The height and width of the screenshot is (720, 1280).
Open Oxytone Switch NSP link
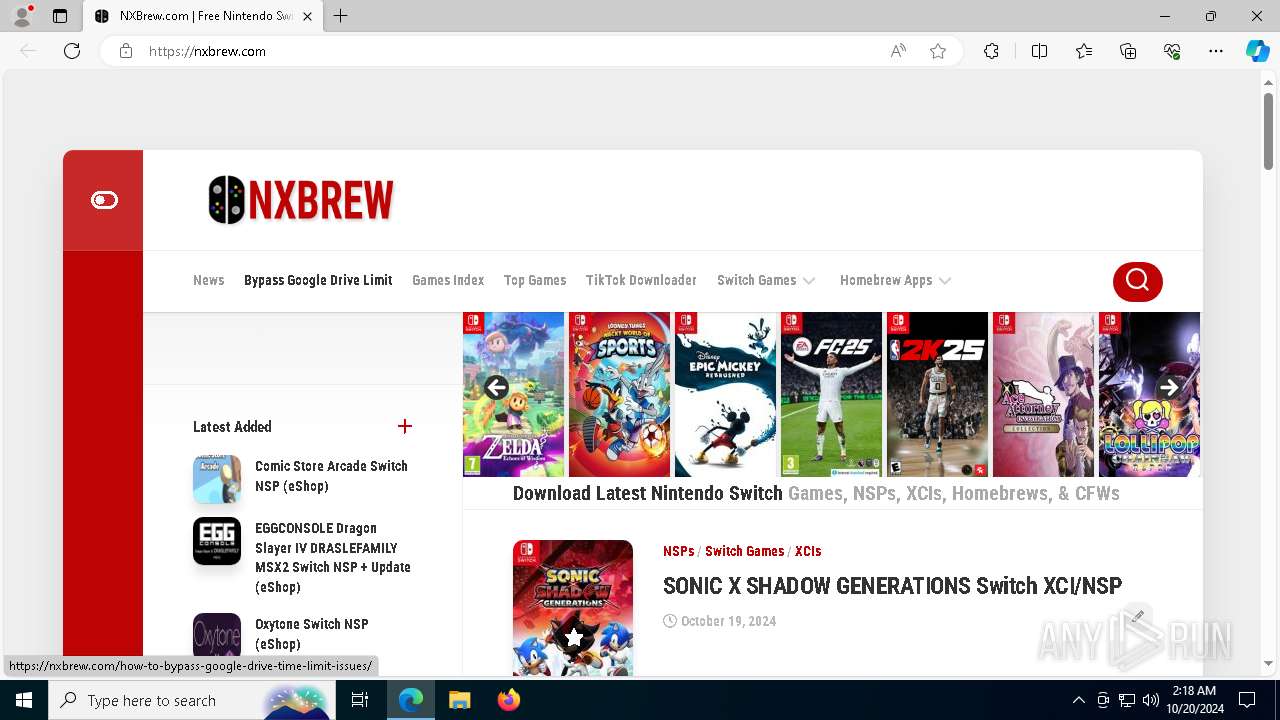[312, 634]
